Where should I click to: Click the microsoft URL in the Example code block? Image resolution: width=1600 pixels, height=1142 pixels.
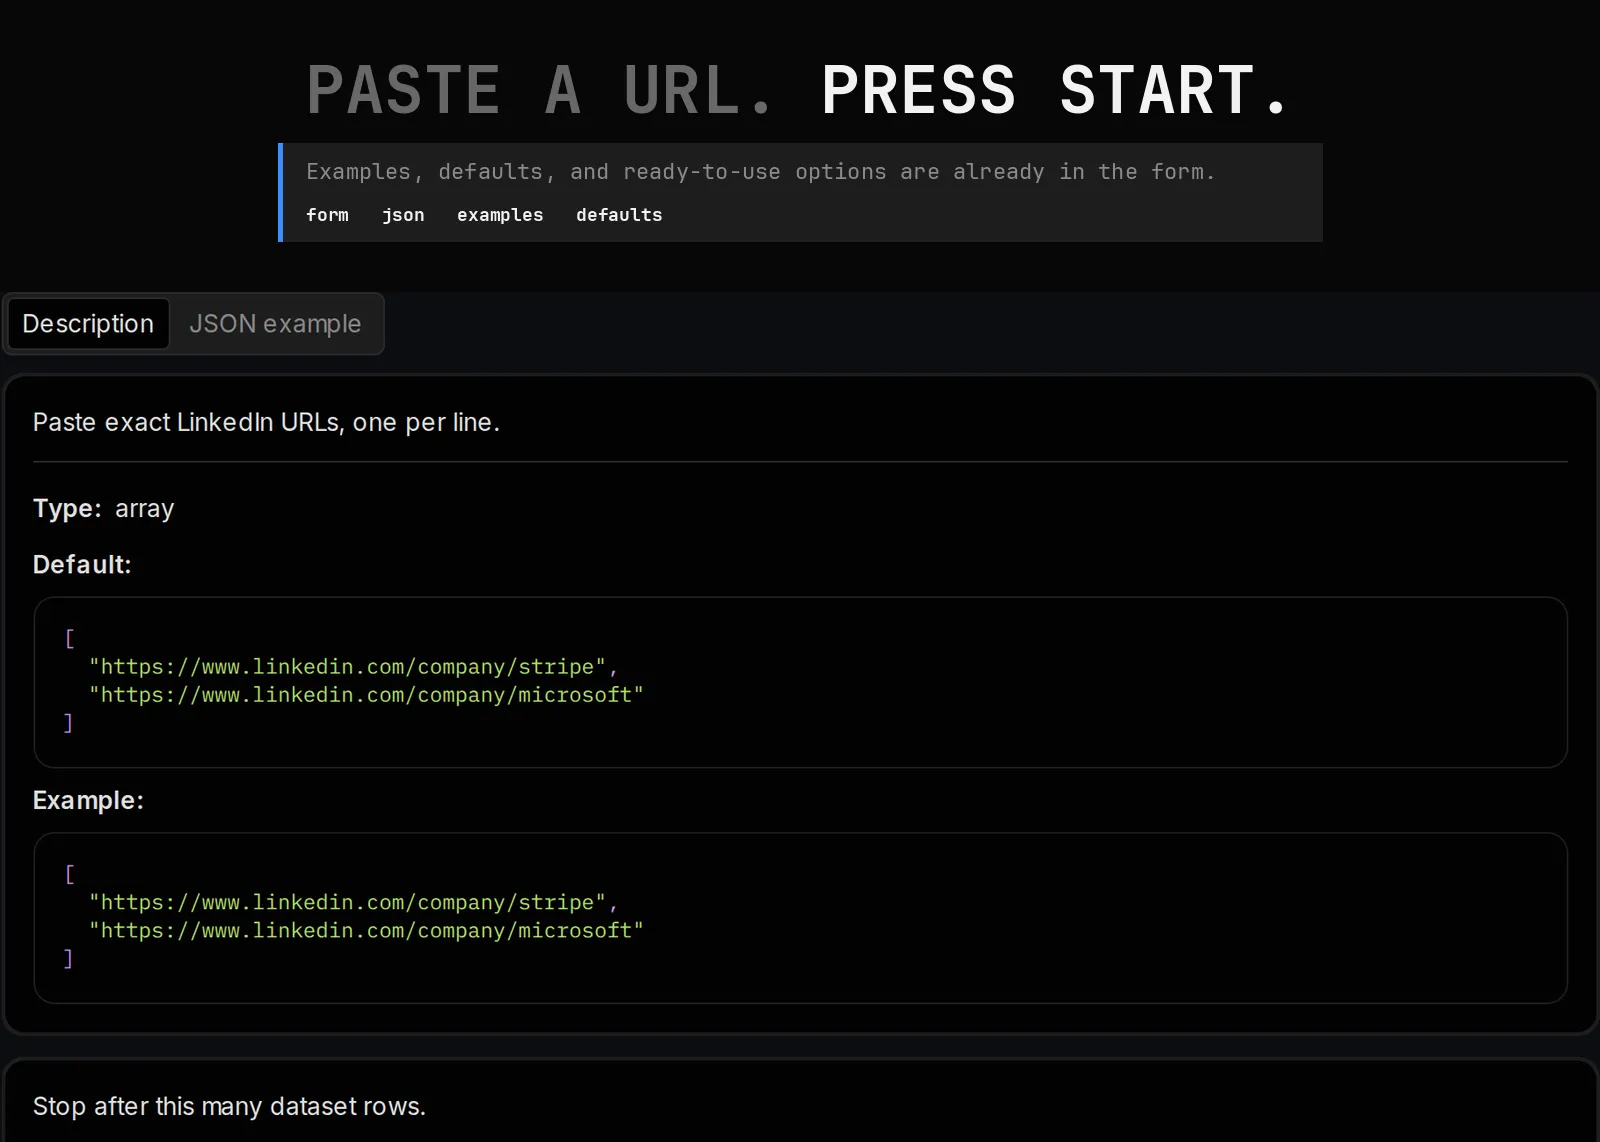[366, 931]
